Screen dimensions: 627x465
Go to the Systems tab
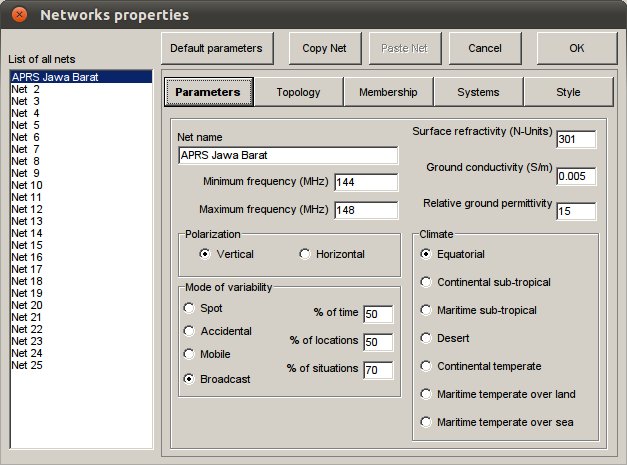click(x=478, y=92)
